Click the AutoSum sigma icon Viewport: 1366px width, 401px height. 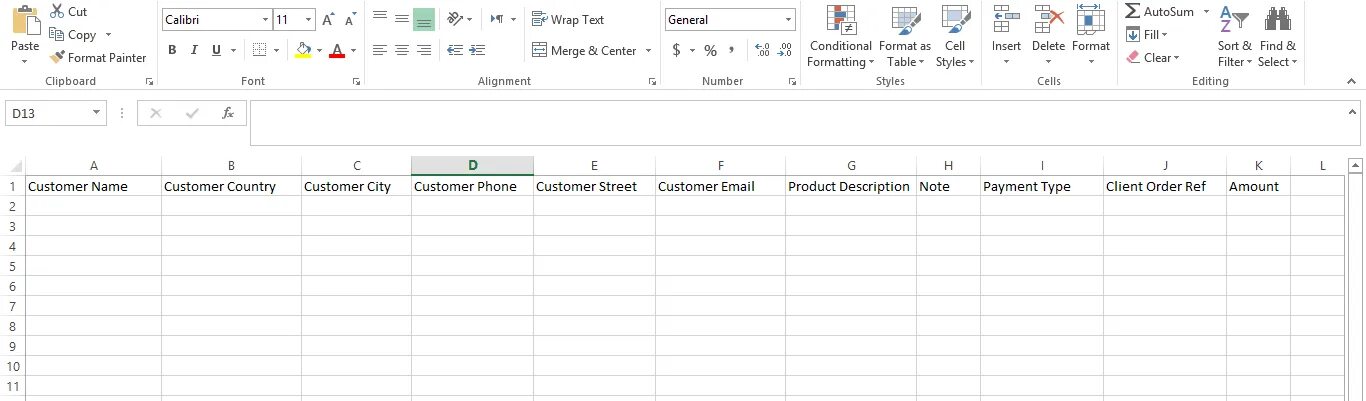point(1133,11)
